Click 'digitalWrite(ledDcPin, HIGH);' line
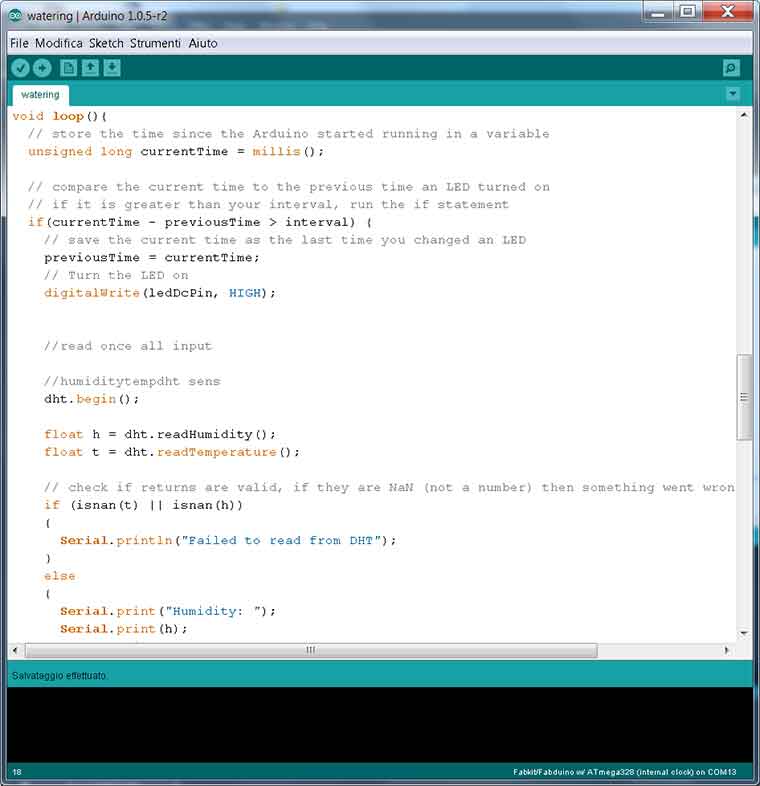760x786 pixels. coord(160,293)
